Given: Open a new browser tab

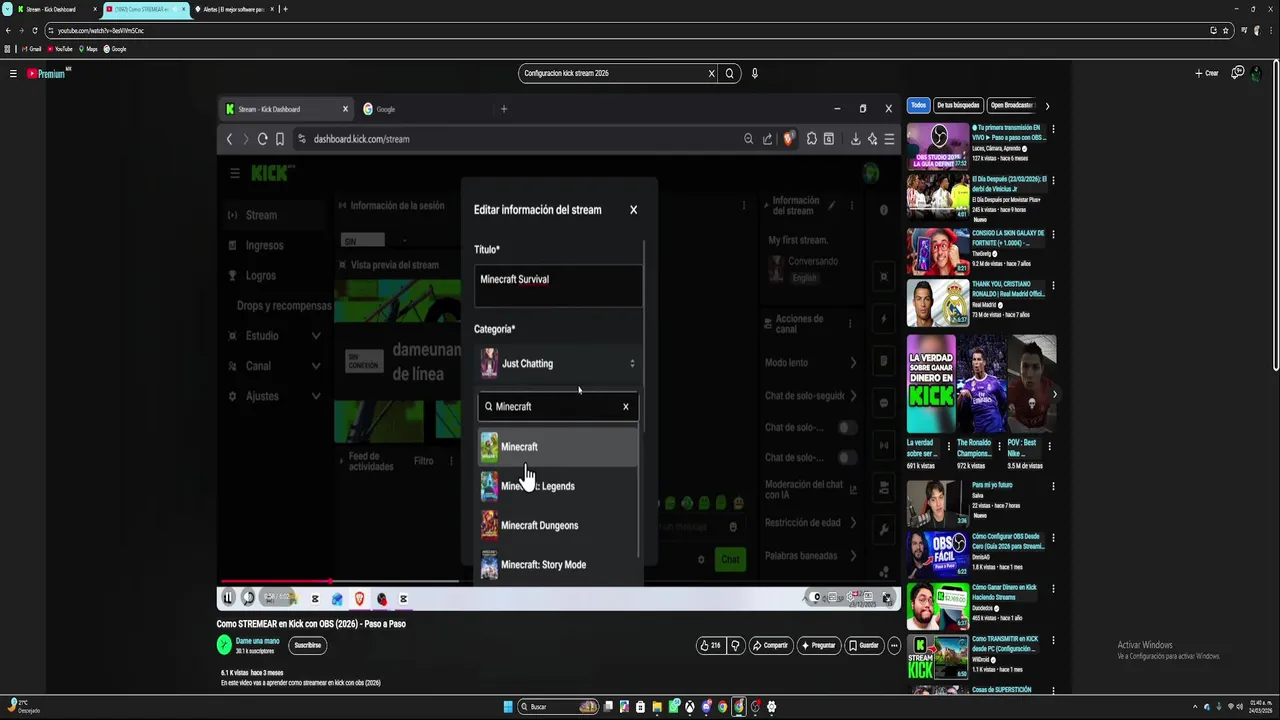Looking at the screenshot, I should click(286, 9).
